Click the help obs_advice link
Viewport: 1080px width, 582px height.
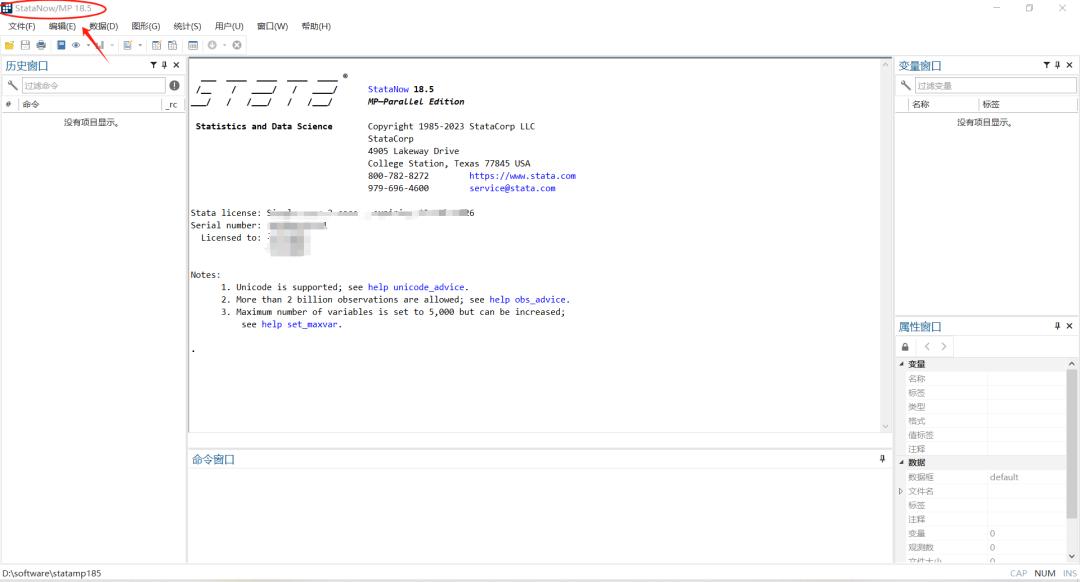pyautogui.click(x=528, y=299)
